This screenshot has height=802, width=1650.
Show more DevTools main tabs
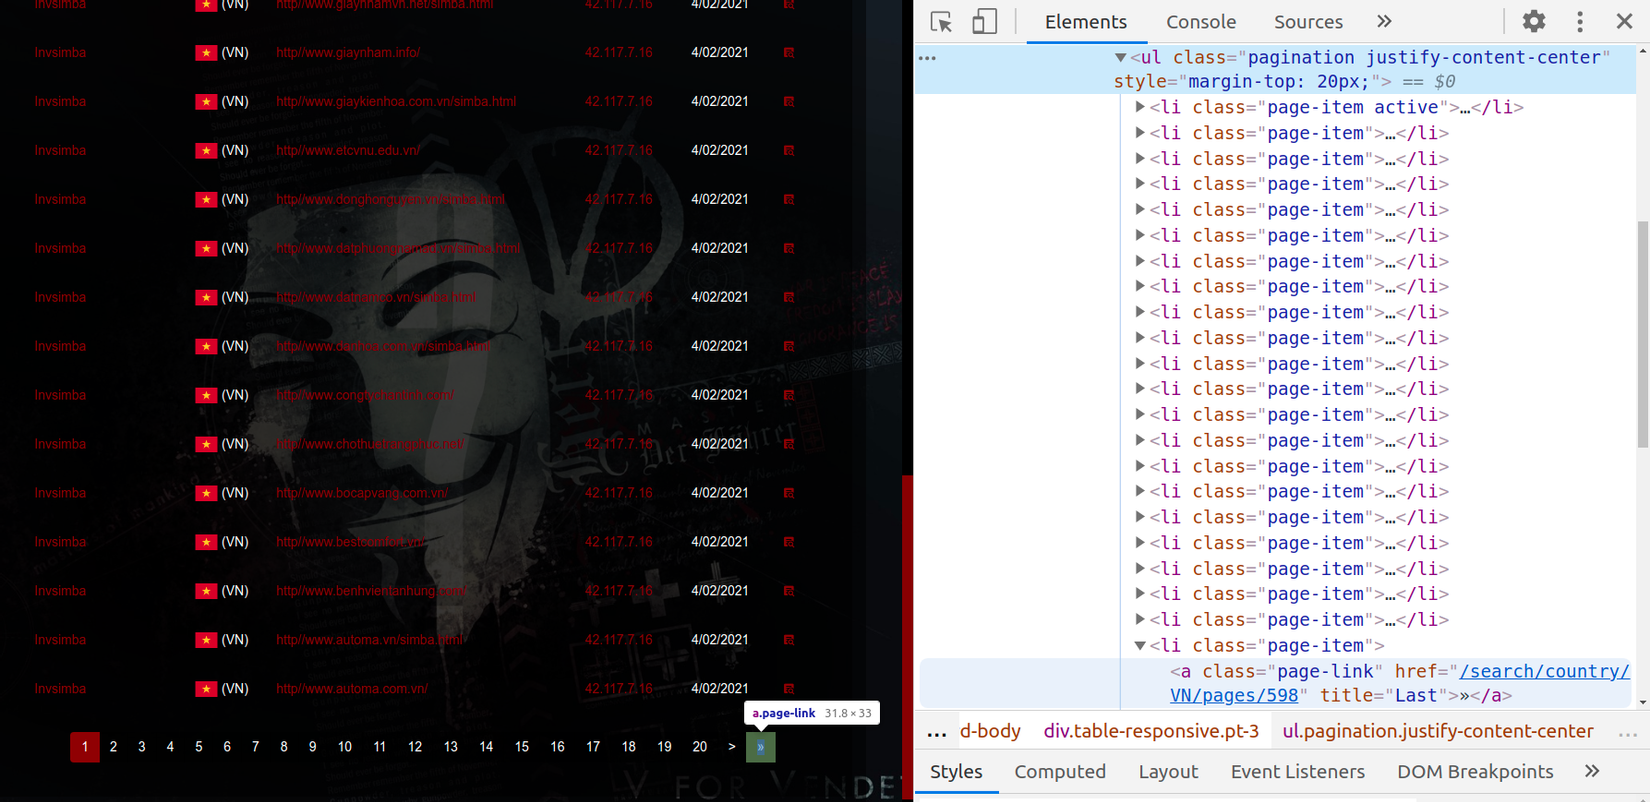click(x=1384, y=22)
